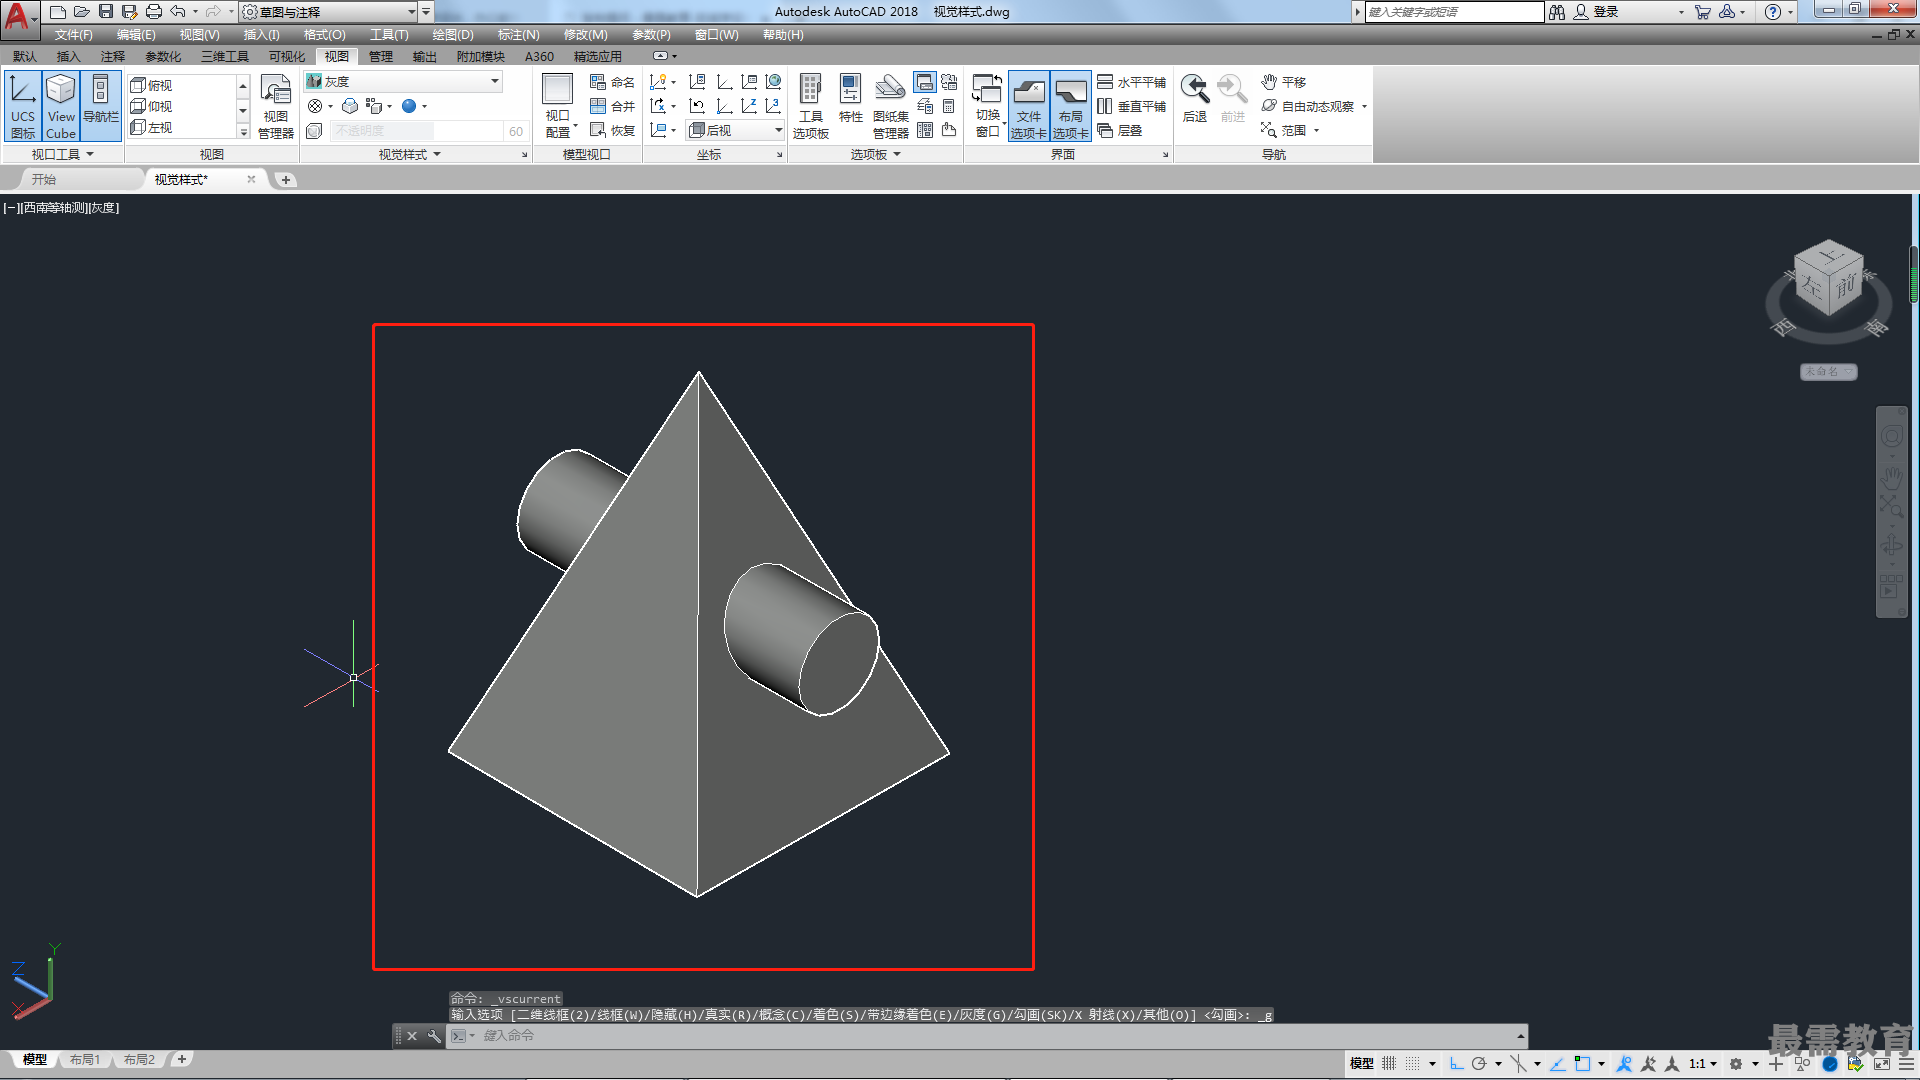Screen dimensions: 1920x1080
Task: Switch to the 默认 ribbon tab
Action: pyautogui.click(x=25, y=57)
